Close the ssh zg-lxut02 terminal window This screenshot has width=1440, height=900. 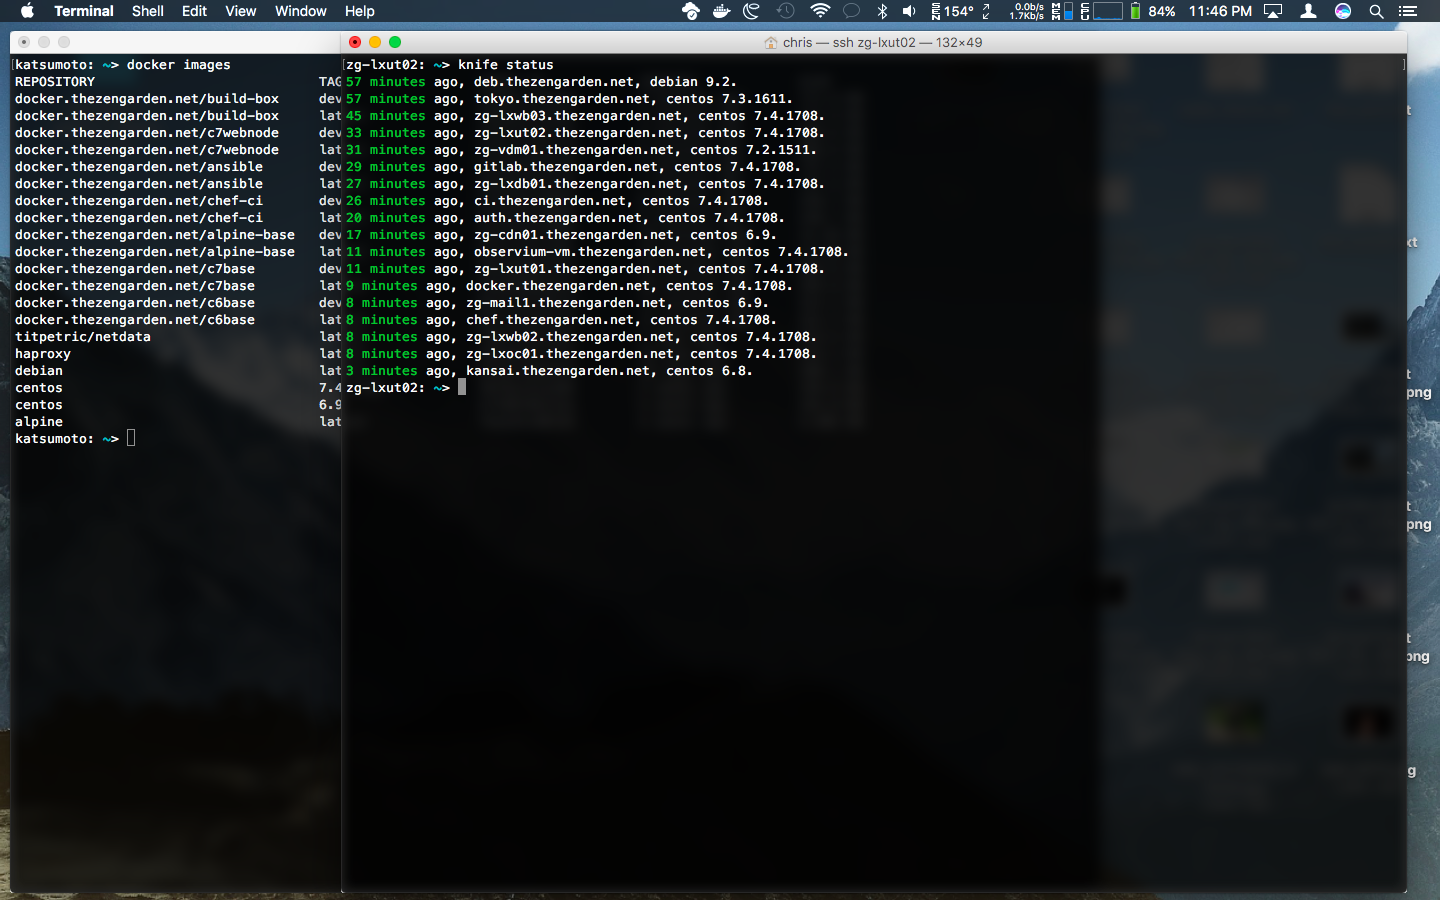tap(355, 42)
